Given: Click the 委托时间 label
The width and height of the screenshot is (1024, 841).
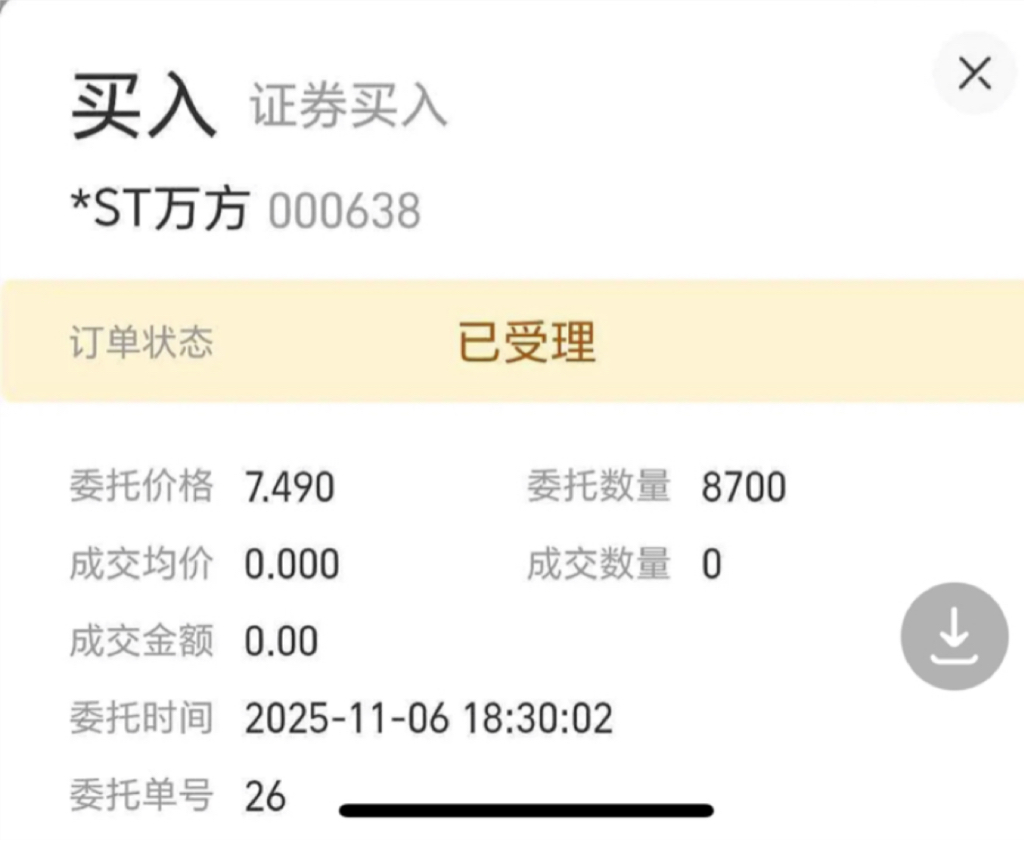Looking at the screenshot, I should click(x=142, y=718).
